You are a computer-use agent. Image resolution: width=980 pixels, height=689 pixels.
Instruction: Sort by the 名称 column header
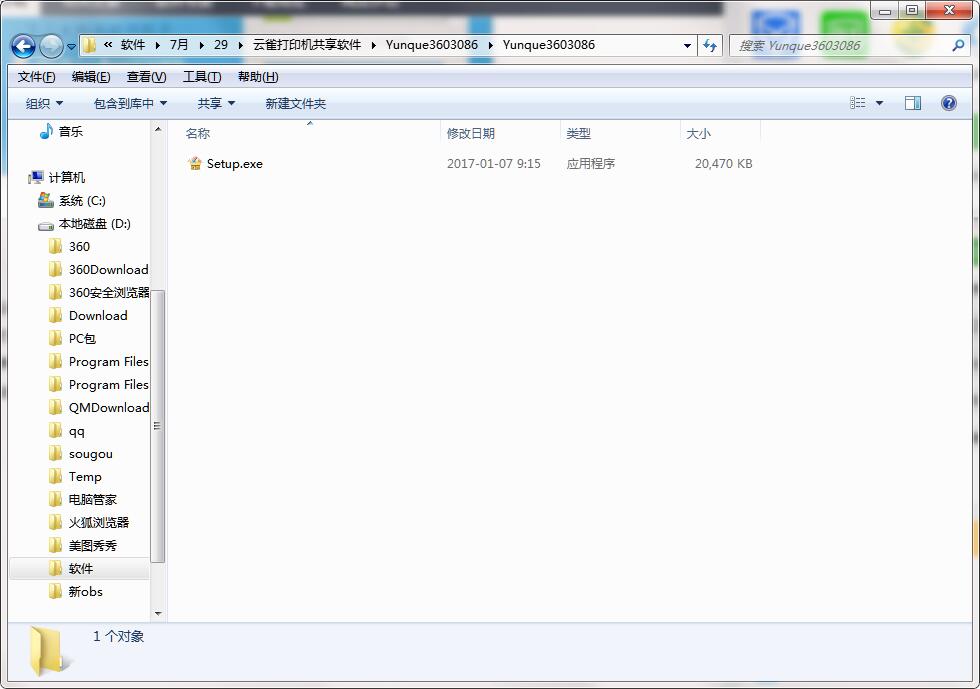[198, 134]
